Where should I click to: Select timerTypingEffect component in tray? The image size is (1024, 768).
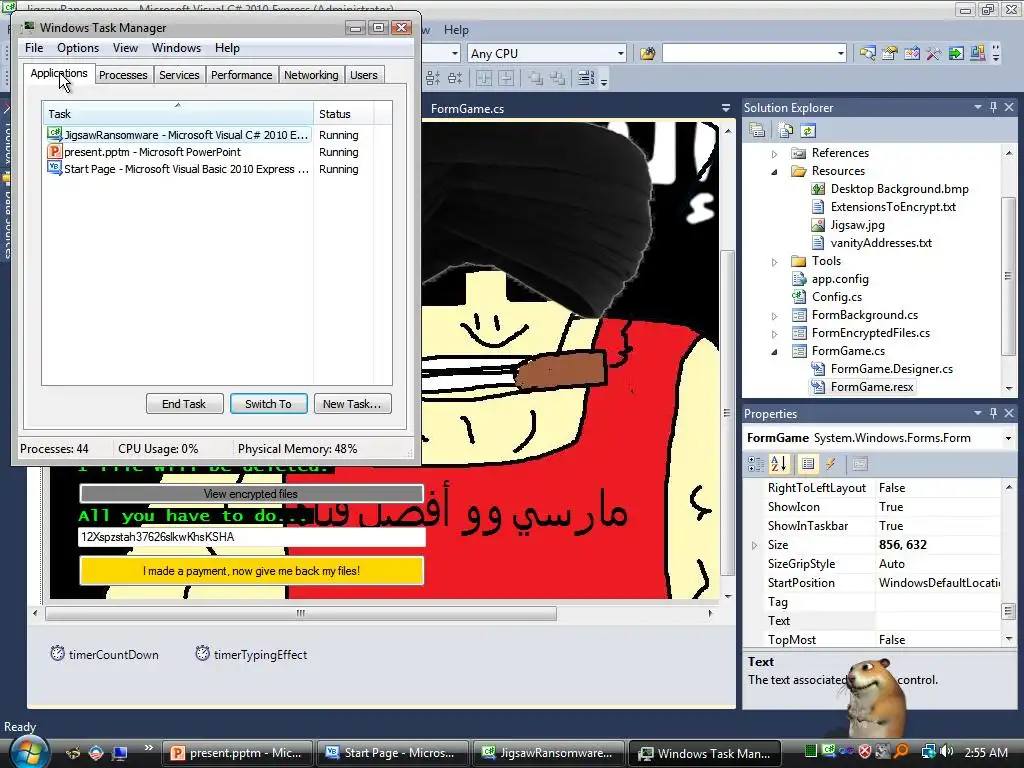[251, 654]
